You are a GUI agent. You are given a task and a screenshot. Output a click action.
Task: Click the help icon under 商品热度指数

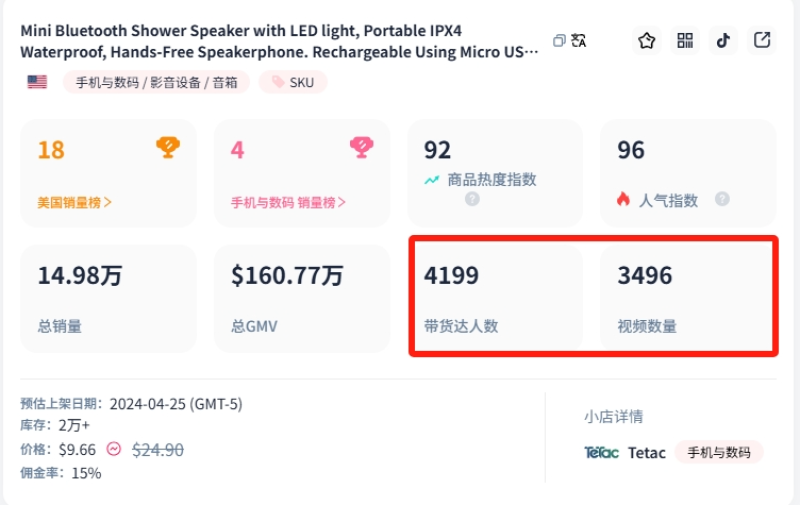472,199
